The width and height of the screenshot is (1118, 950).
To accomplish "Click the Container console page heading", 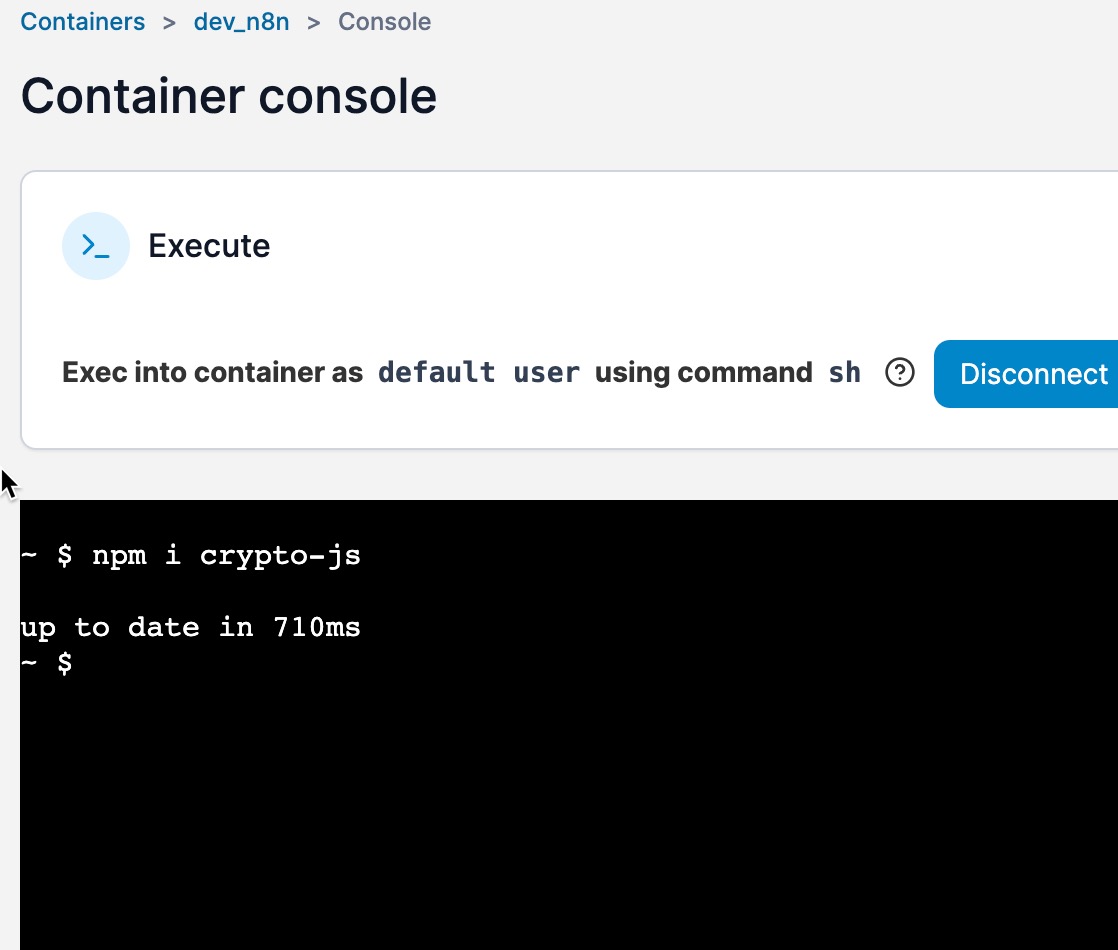I will tap(228, 96).
